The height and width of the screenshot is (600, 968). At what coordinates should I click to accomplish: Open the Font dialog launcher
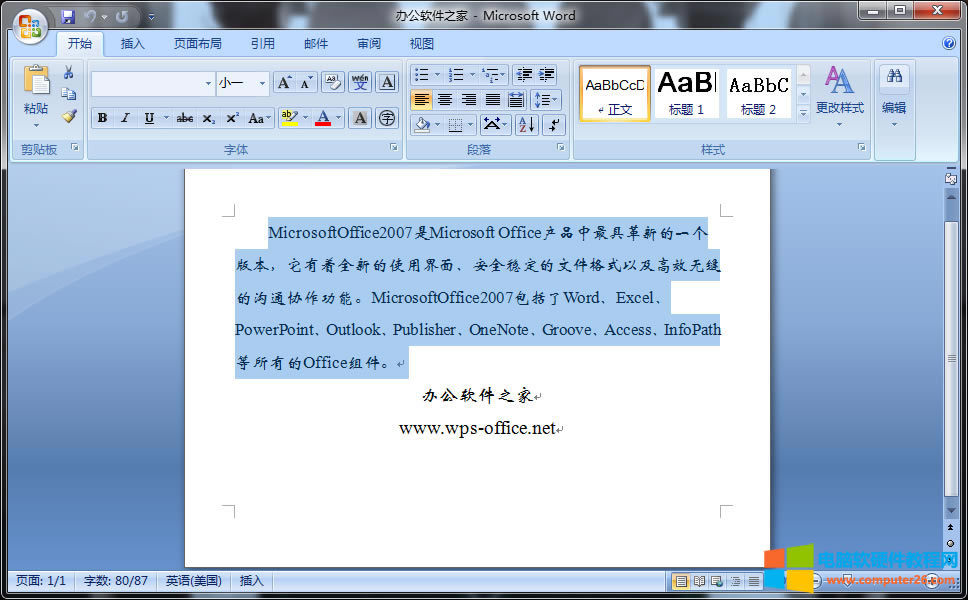394,147
